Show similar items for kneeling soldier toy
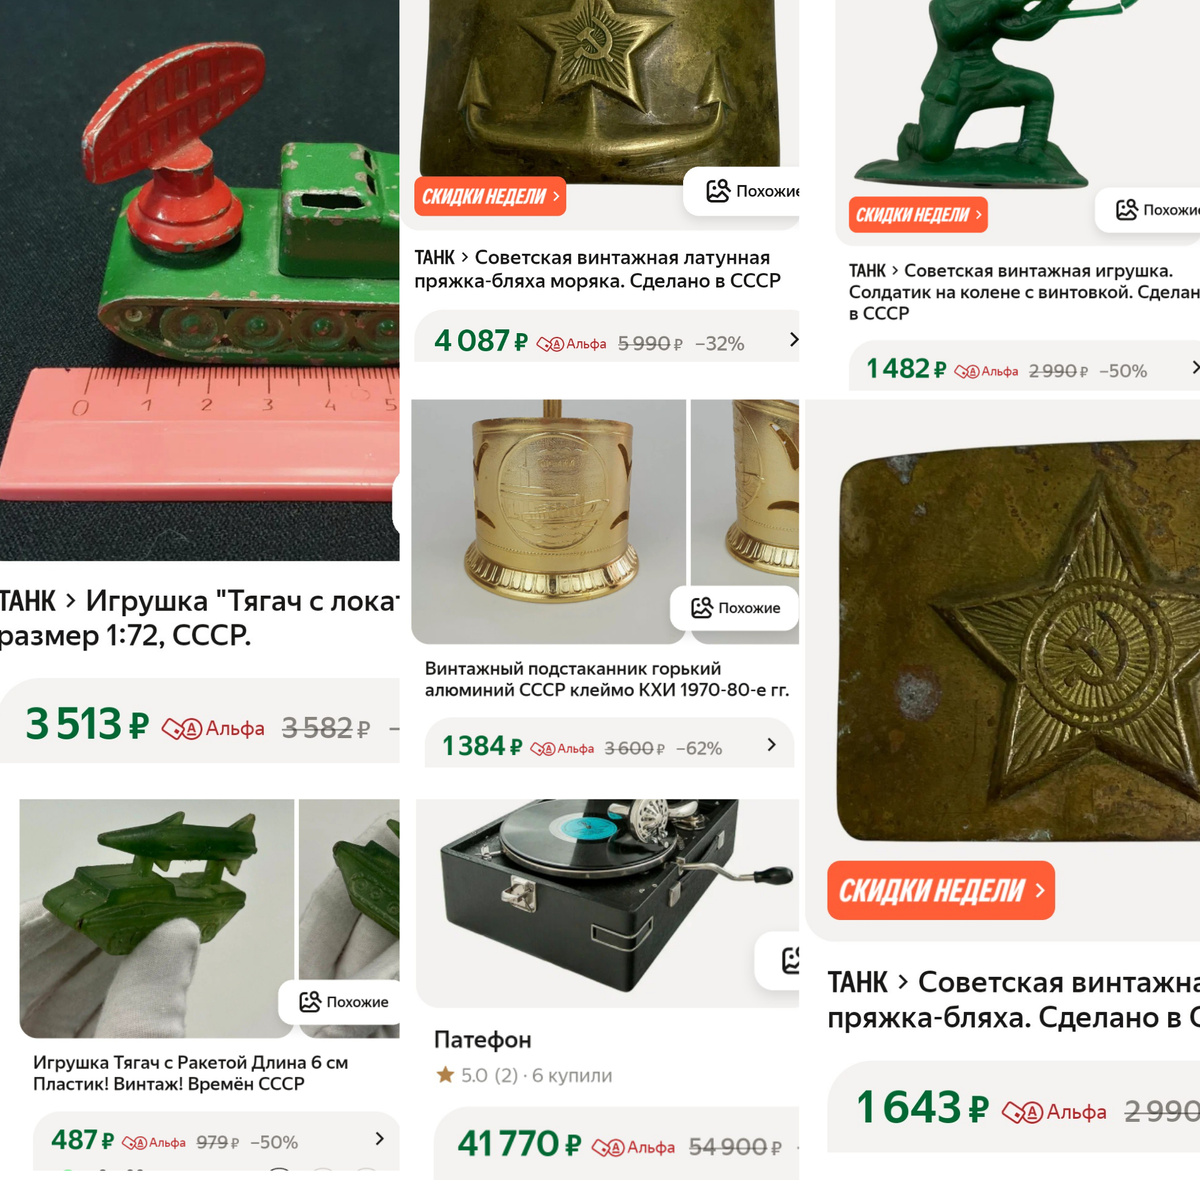 click(1148, 210)
